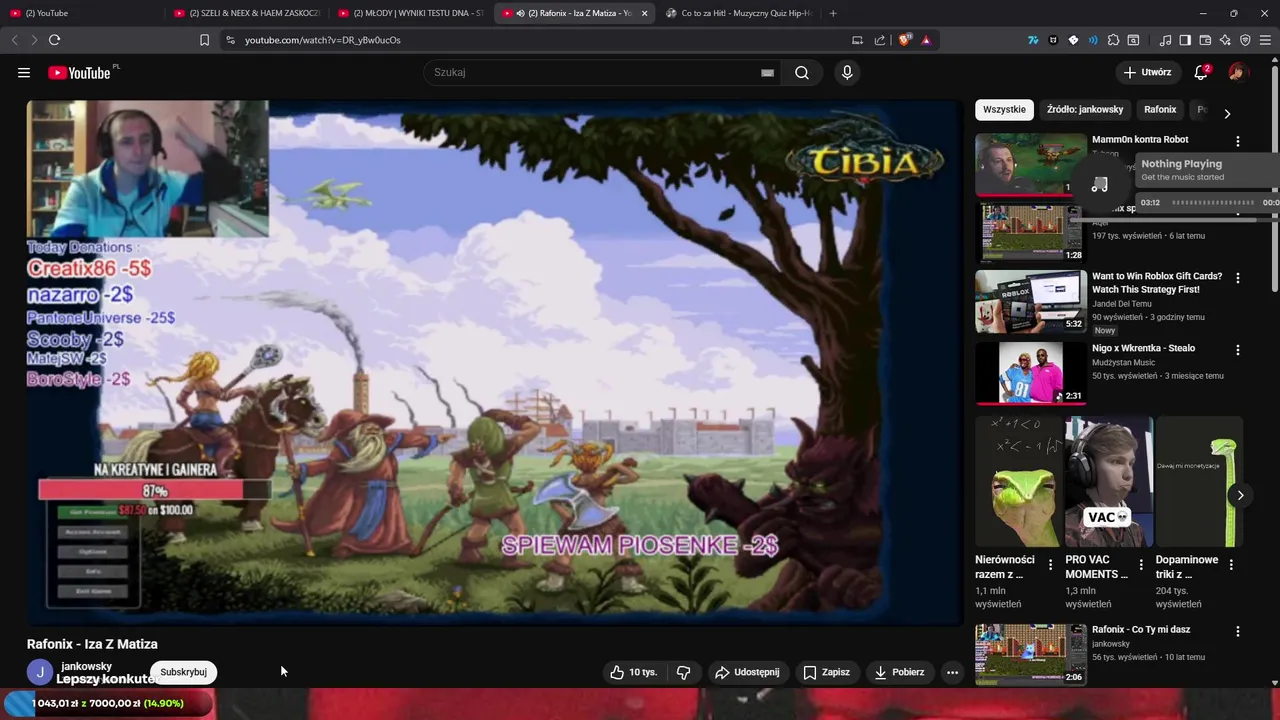Open options for PRO VAC MOMENTS short

(1141, 565)
